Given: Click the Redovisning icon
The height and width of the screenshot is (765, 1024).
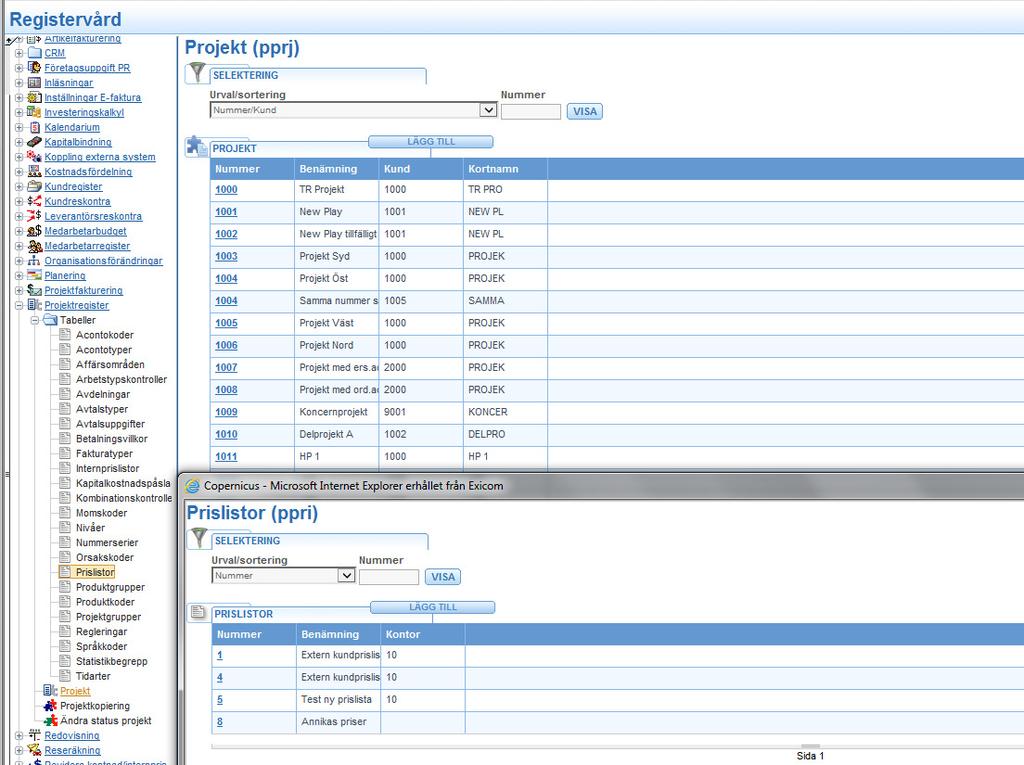Looking at the screenshot, I should click(x=35, y=736).
